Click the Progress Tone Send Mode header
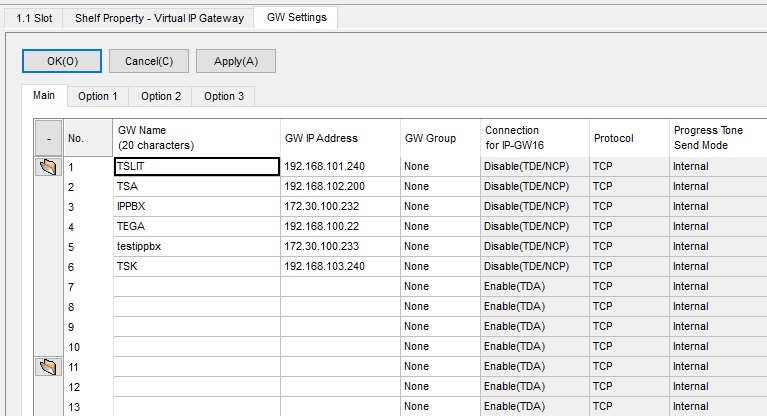 tap(719, 138)
